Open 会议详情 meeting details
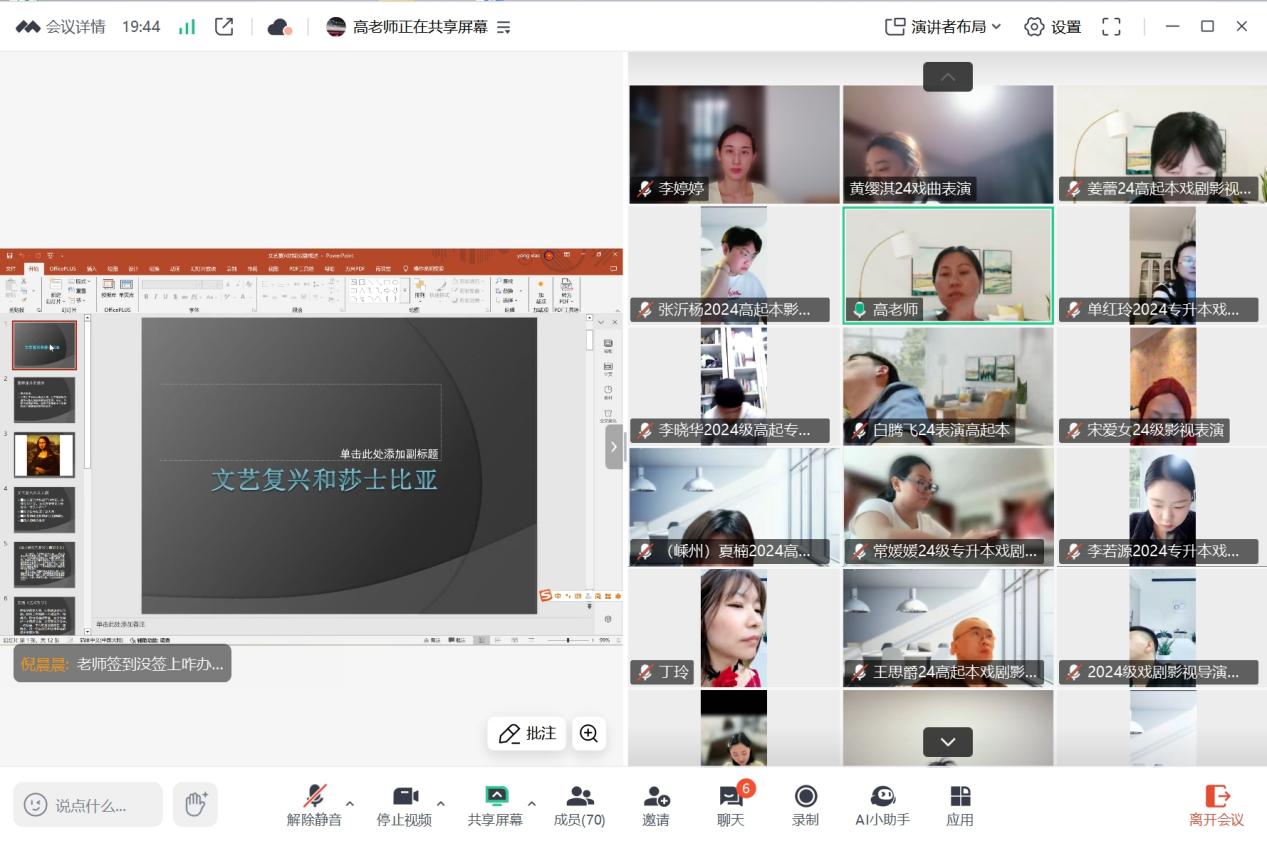The image size is (1267, 841). [x=62, y=27]
